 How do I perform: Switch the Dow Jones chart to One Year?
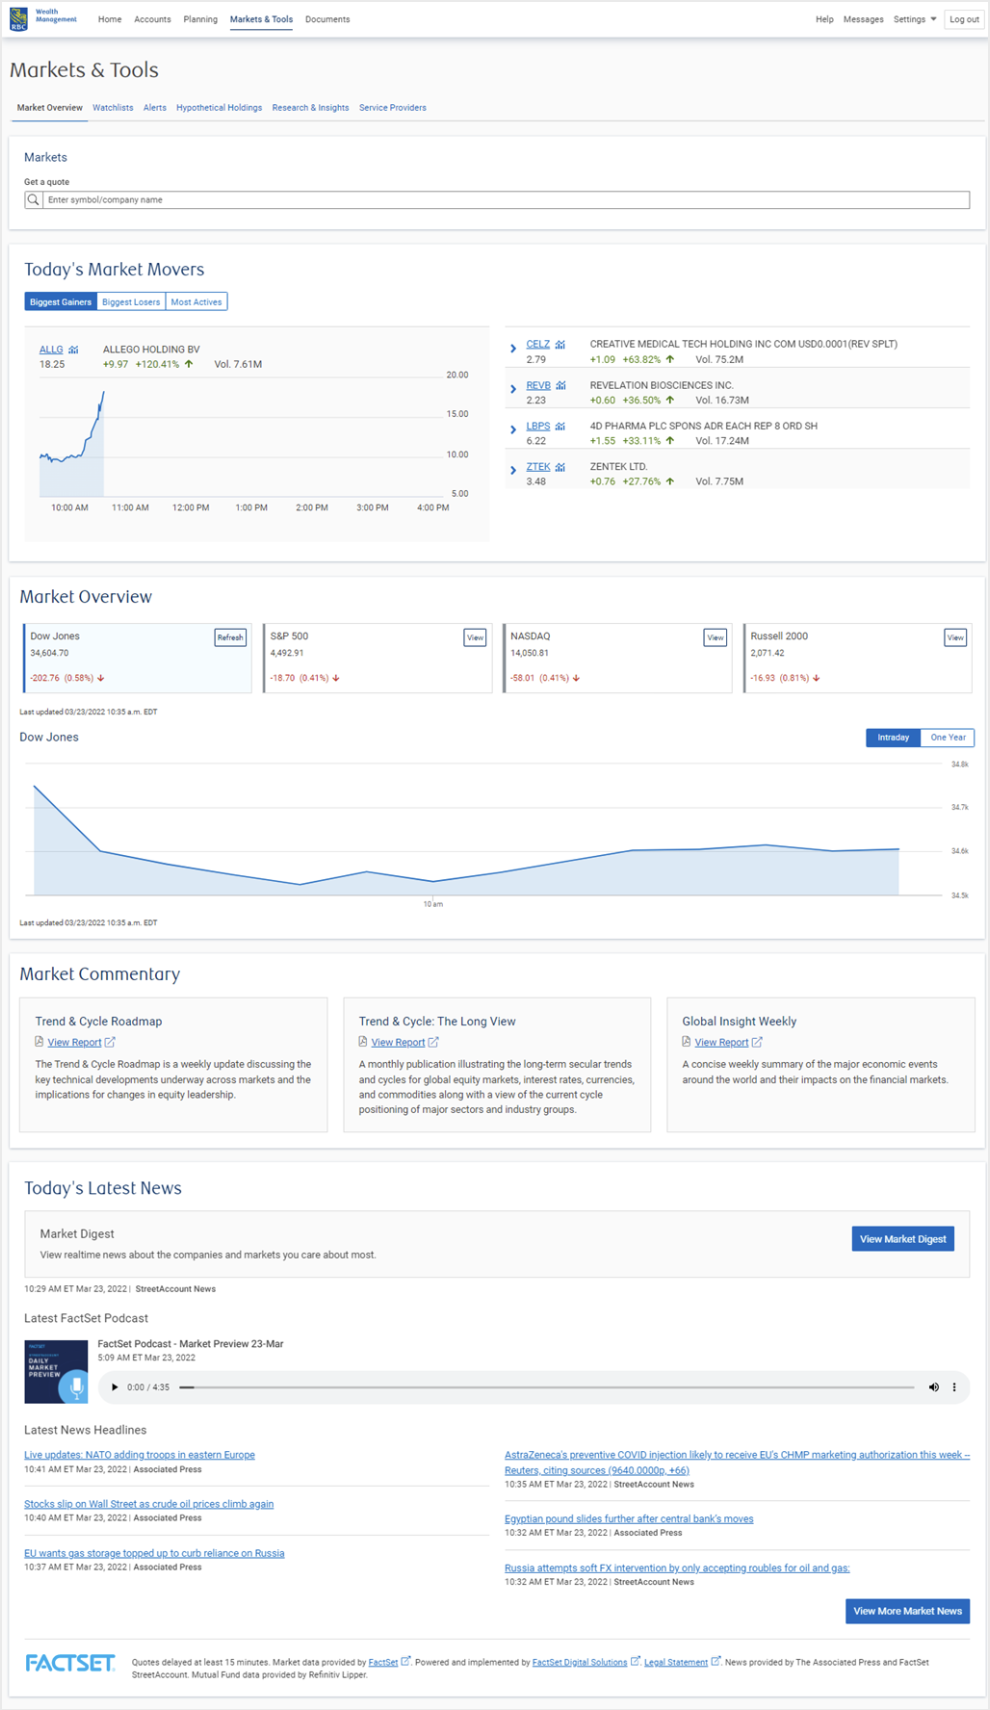click(x=948, y=738)
